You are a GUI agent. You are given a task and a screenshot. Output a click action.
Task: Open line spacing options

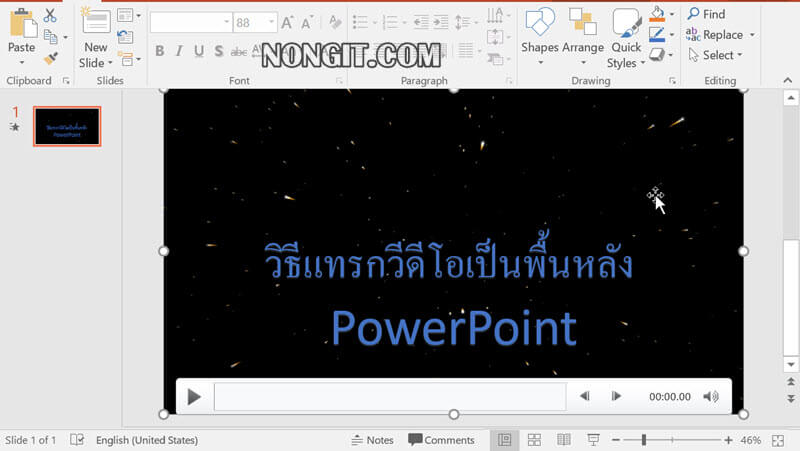tap(462, 22)
